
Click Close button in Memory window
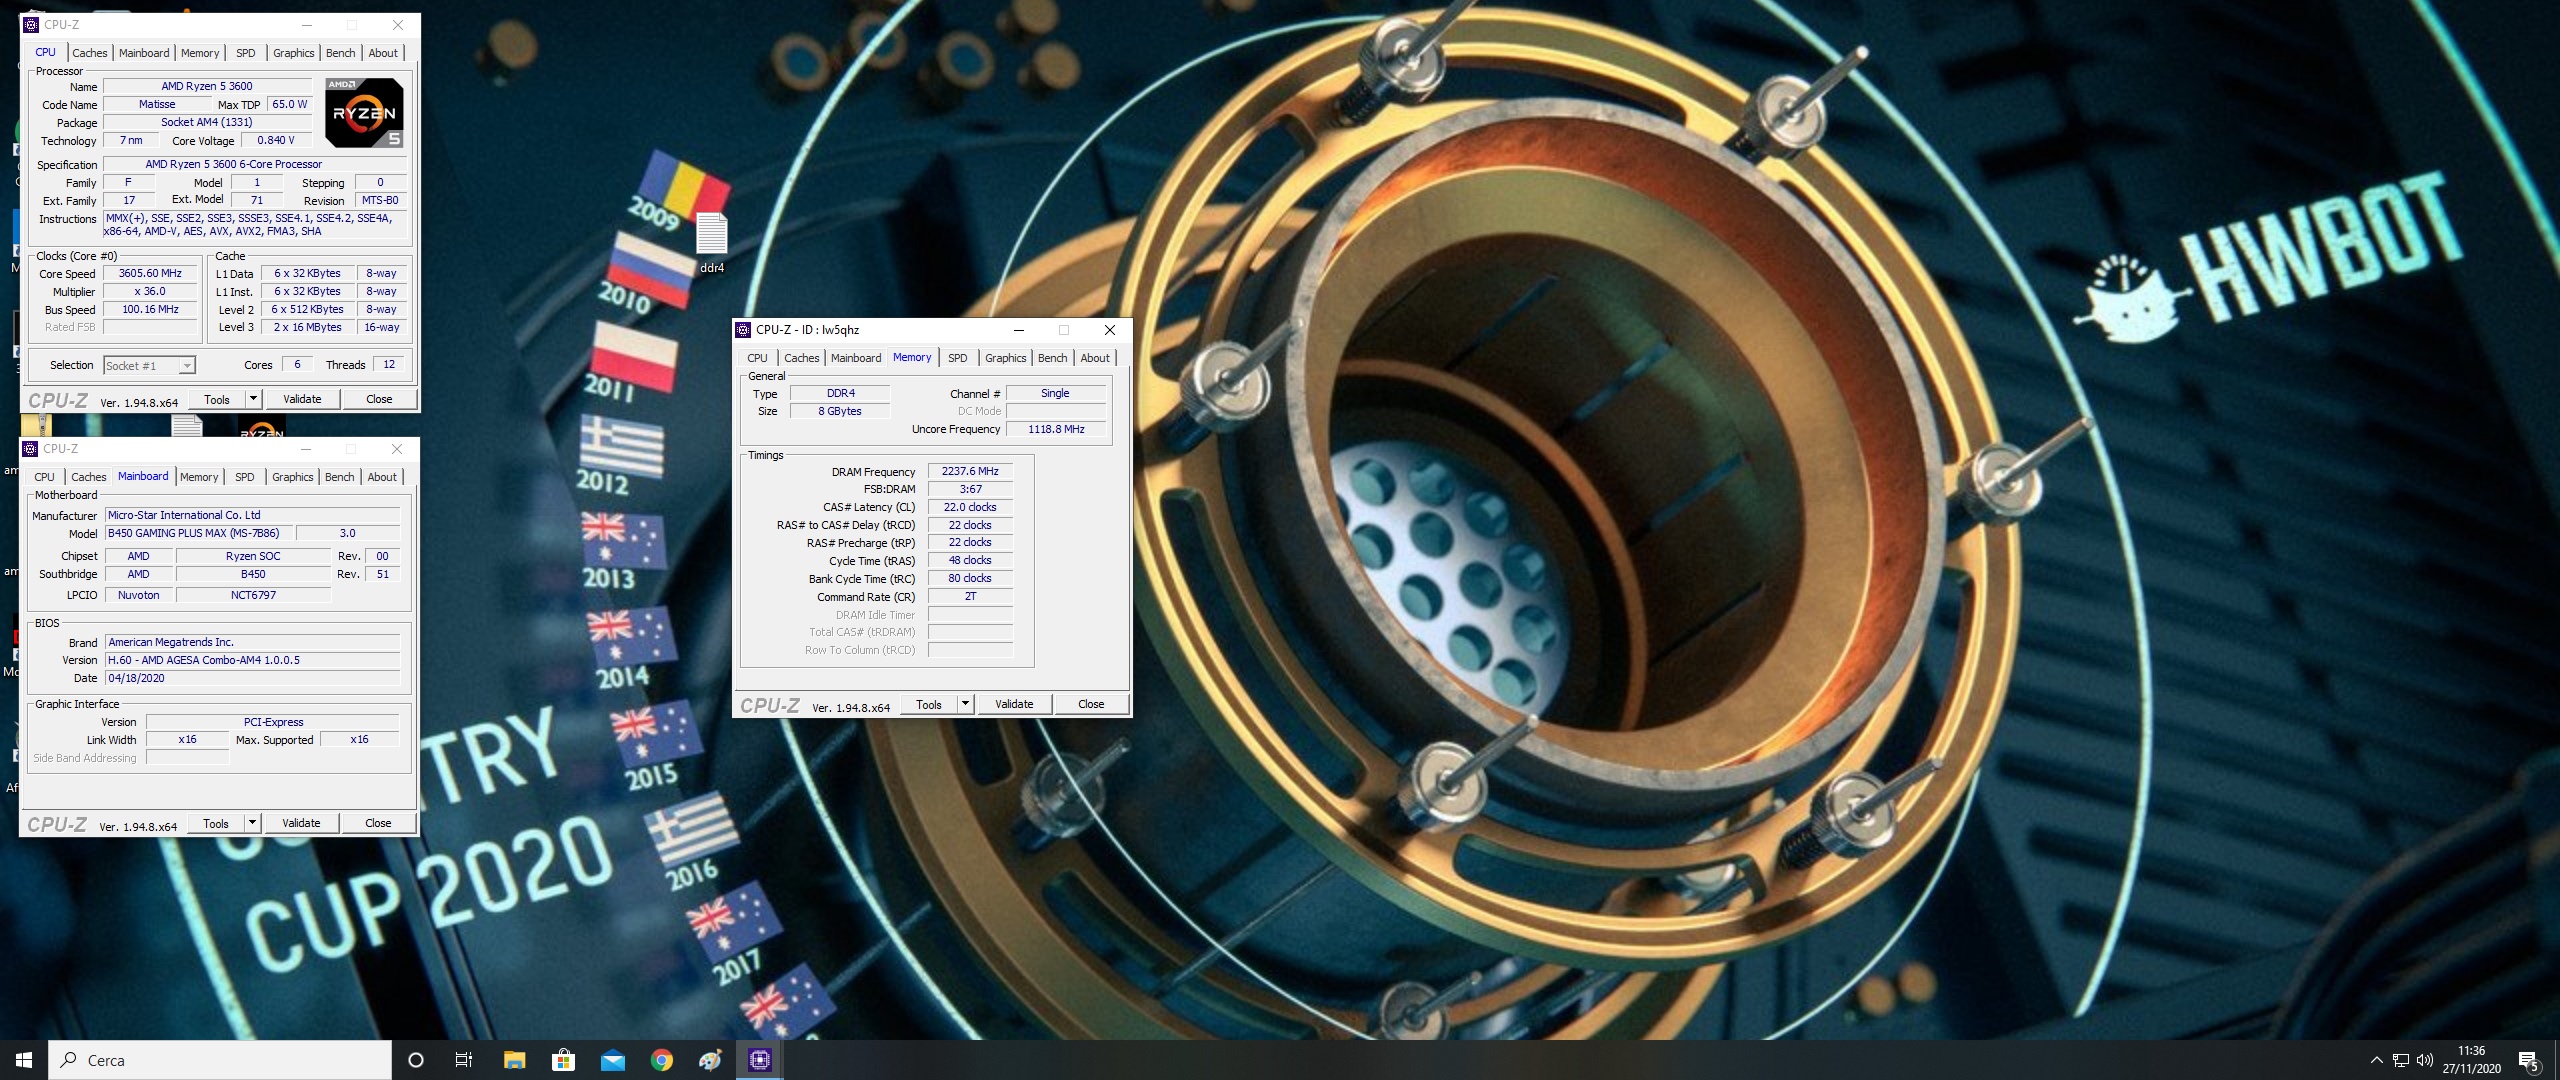coord(1091,704)
